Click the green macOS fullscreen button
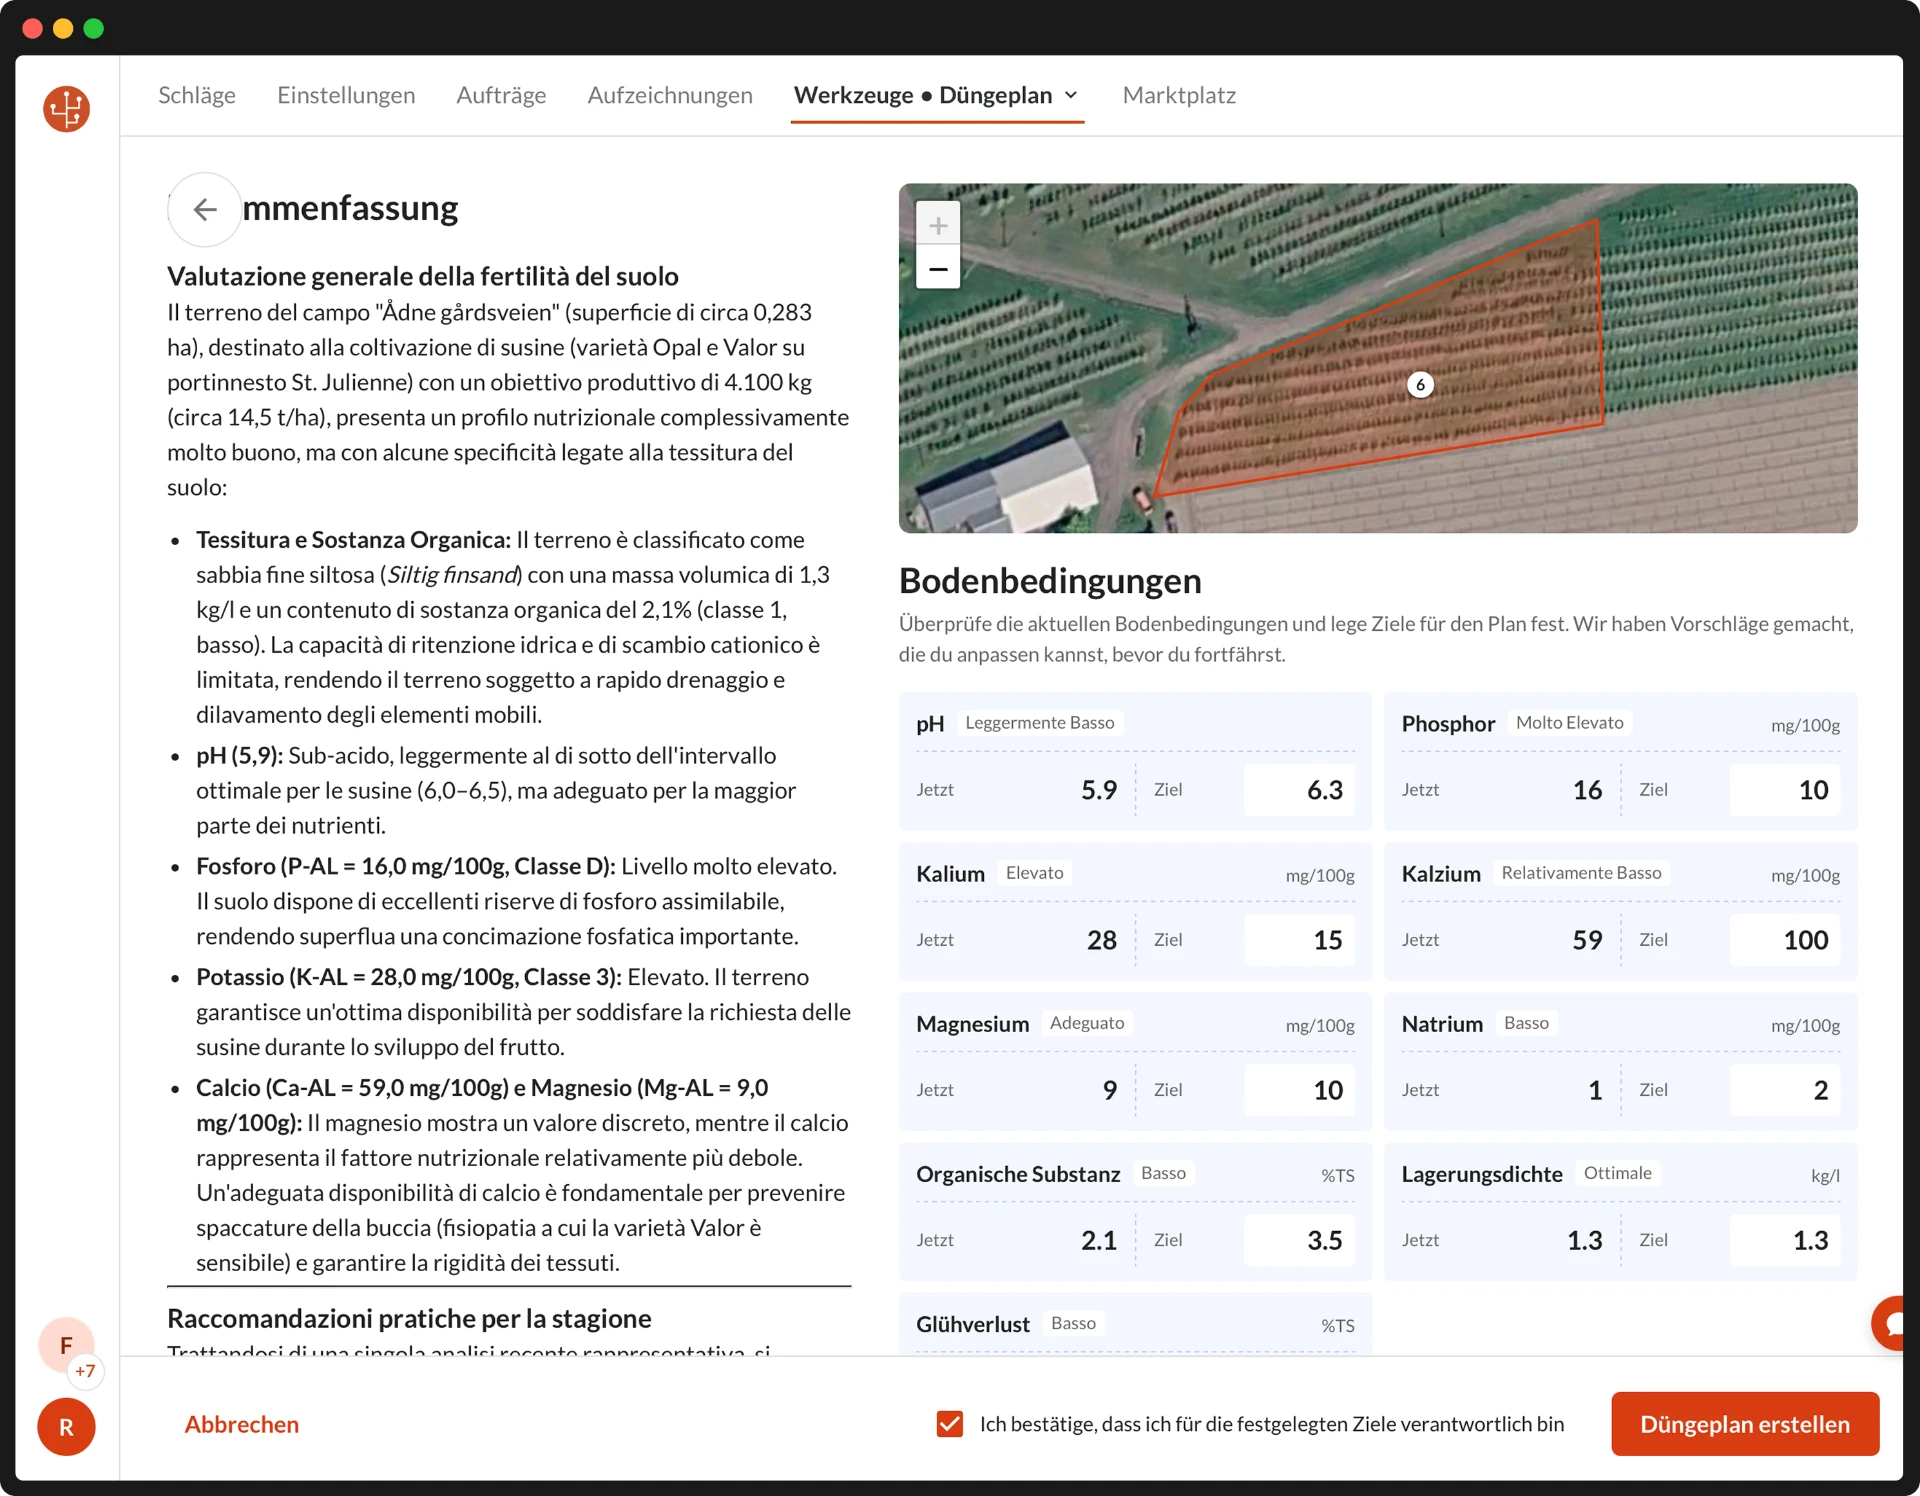 point(94,28)
